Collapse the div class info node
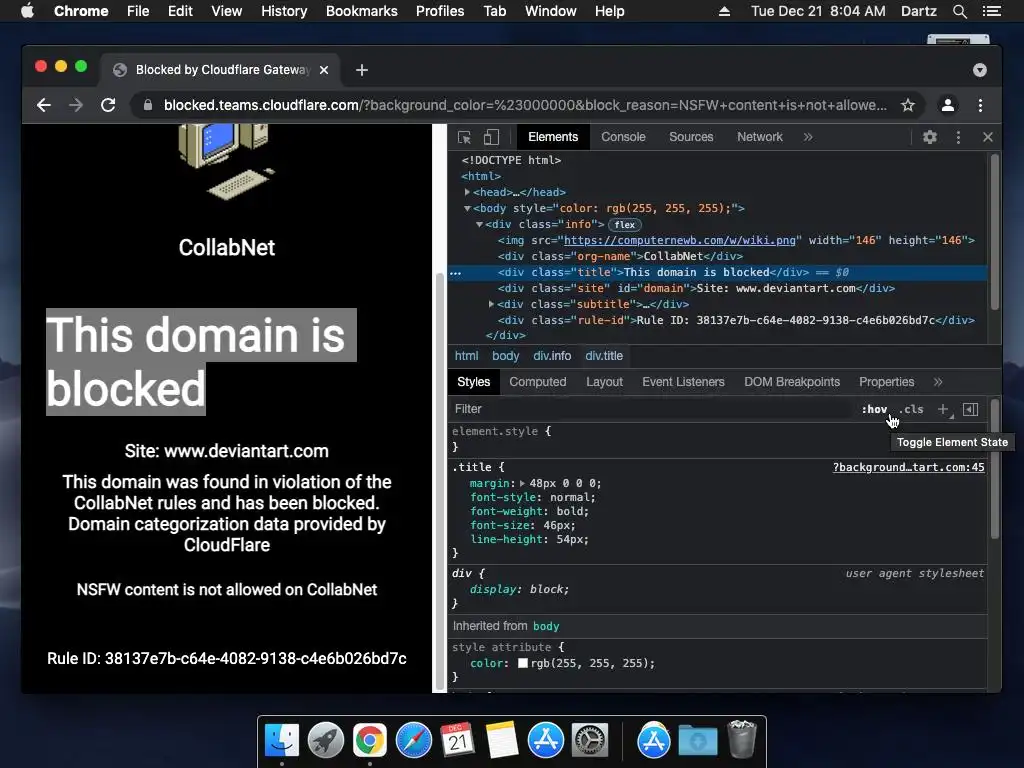 tap(479, 224)
